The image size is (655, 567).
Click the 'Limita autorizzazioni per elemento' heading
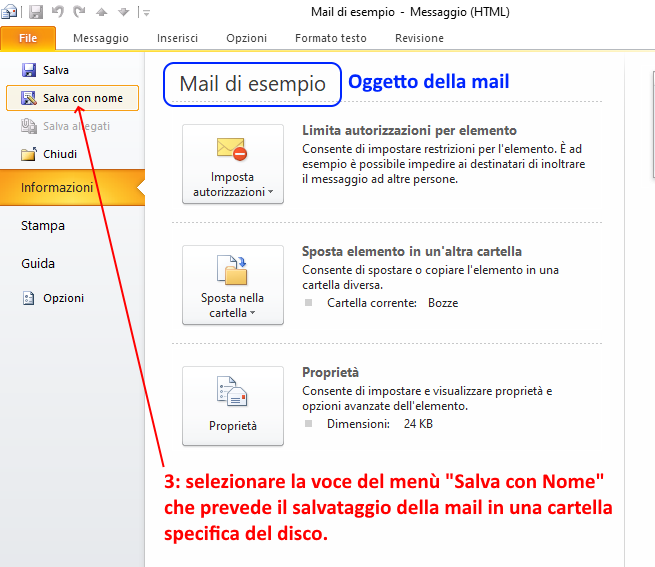(409, 131)
